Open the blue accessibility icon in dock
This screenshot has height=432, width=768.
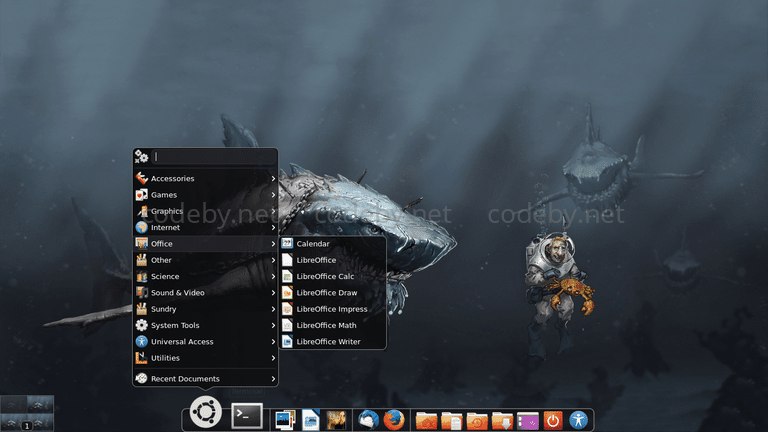[578, 420]
